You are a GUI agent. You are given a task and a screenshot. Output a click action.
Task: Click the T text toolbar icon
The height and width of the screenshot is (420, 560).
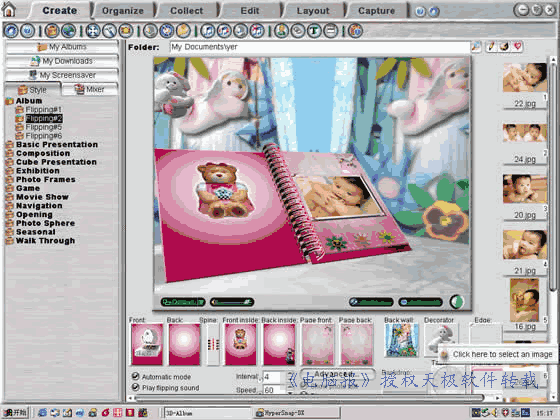click(314, 31)
